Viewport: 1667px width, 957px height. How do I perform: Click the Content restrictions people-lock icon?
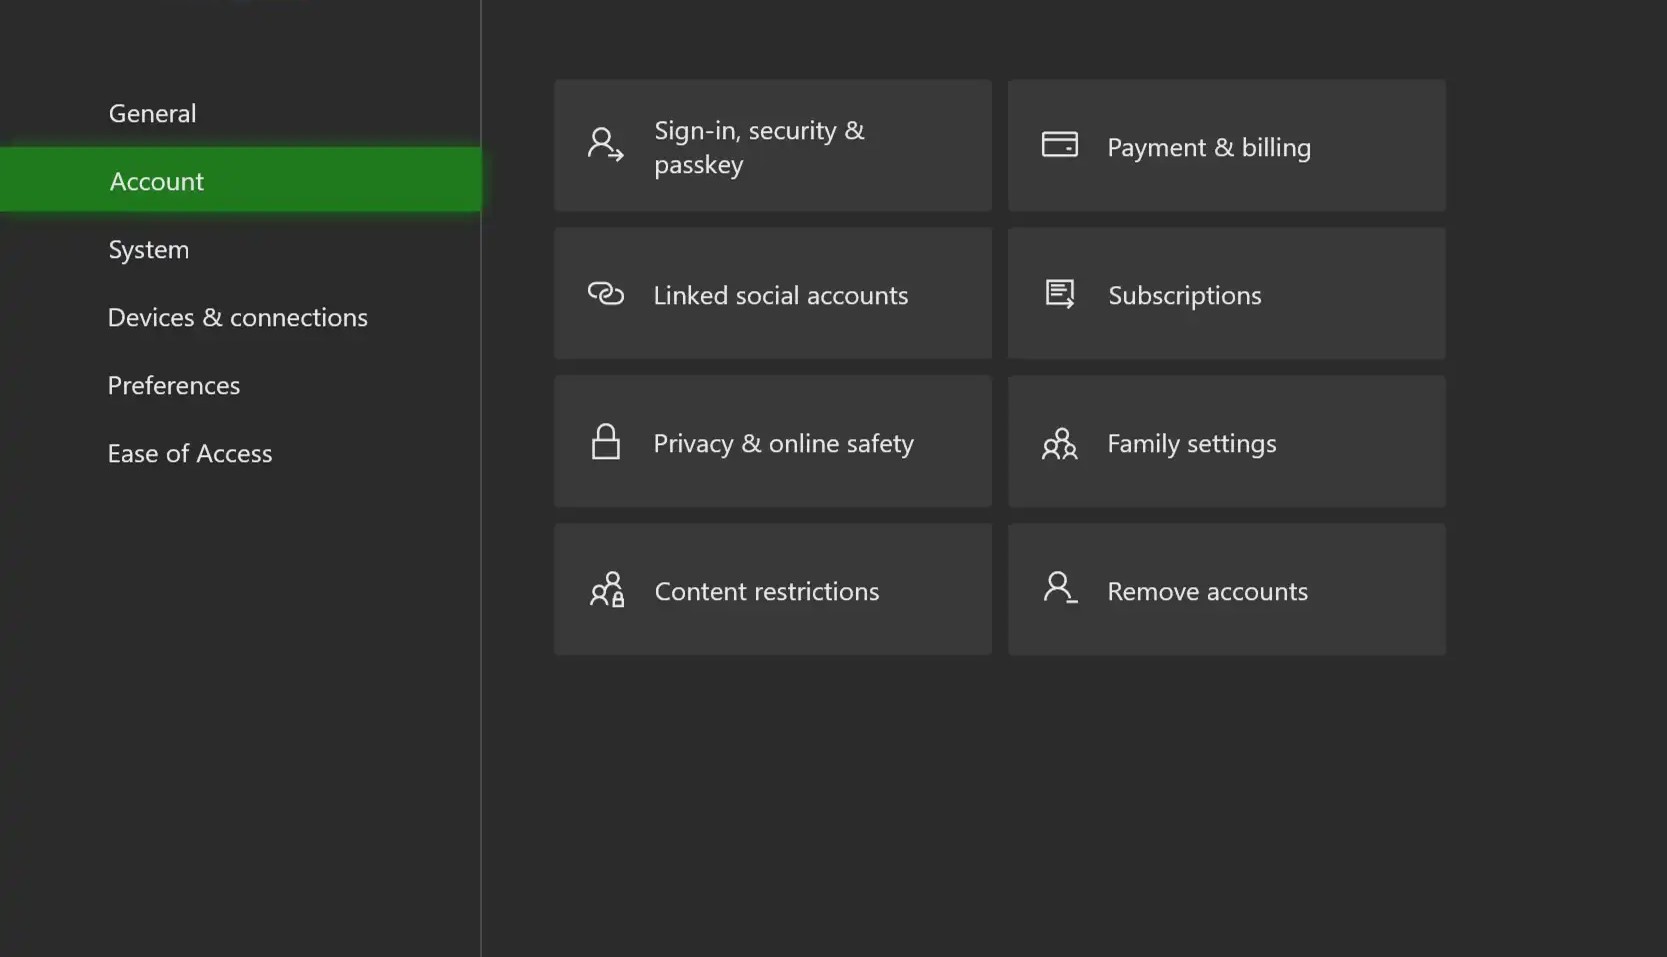(606, 590)
